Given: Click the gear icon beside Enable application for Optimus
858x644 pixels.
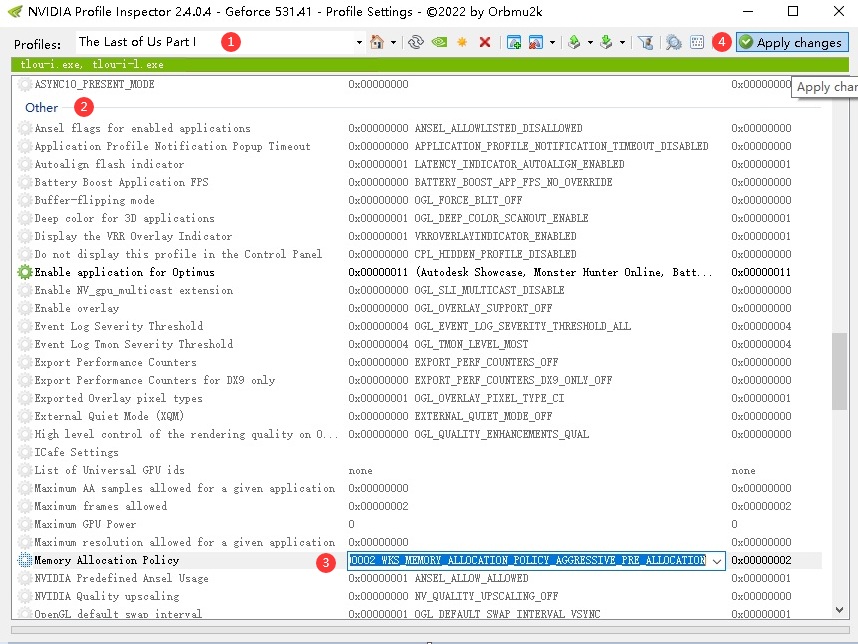Looking at the screenshot, I should [x=25, y=272].
